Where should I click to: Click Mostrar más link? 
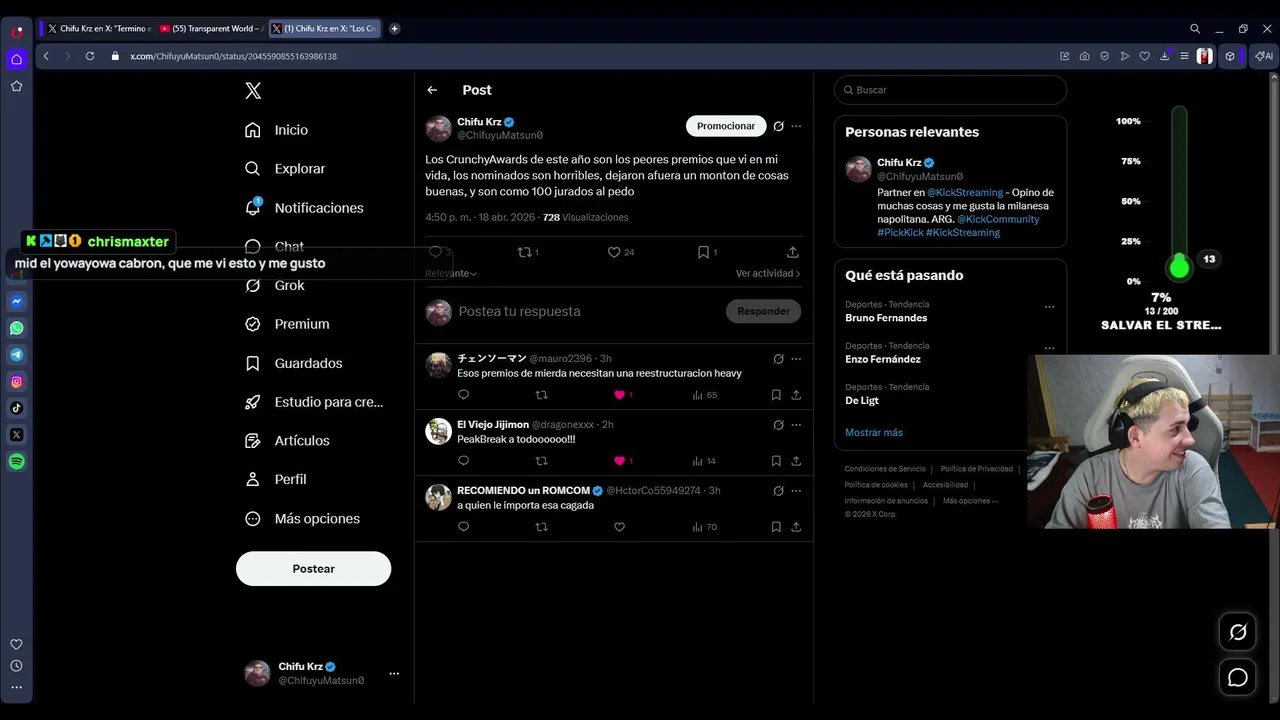[x=874, y=432]
